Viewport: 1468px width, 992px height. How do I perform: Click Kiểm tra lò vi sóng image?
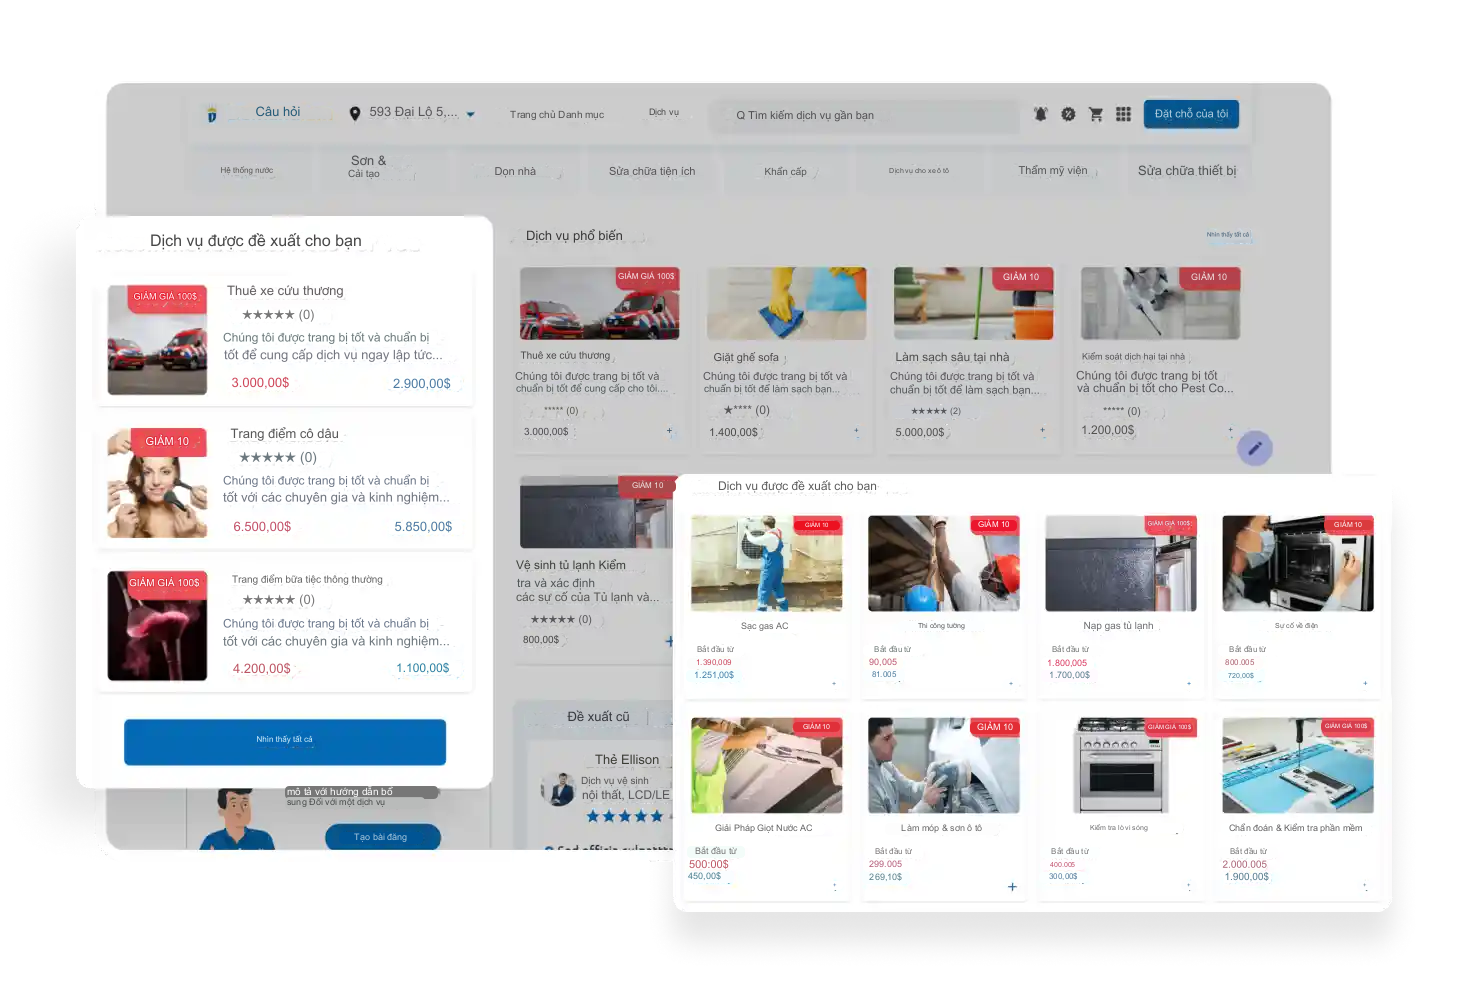click(1120, 765)
